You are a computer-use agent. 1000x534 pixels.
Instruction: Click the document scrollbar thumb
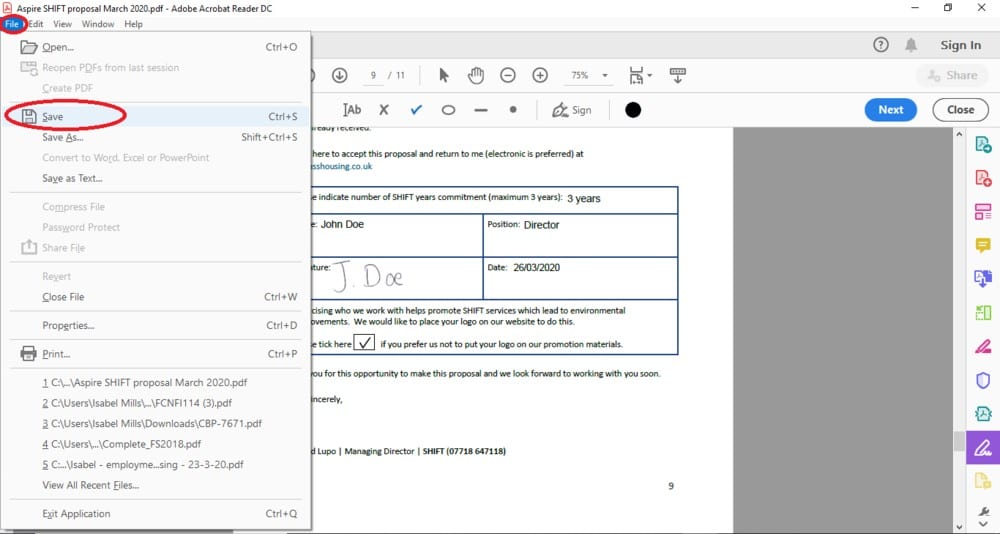pos(959,441)
